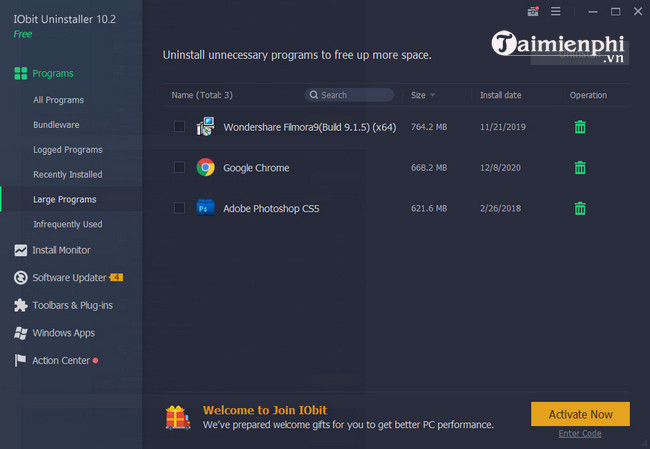Image resolution: width=650 pixels, height=449 pixels.
Task: Click the Welcome to Join IObit heading
Action: (x=265, y=410)
